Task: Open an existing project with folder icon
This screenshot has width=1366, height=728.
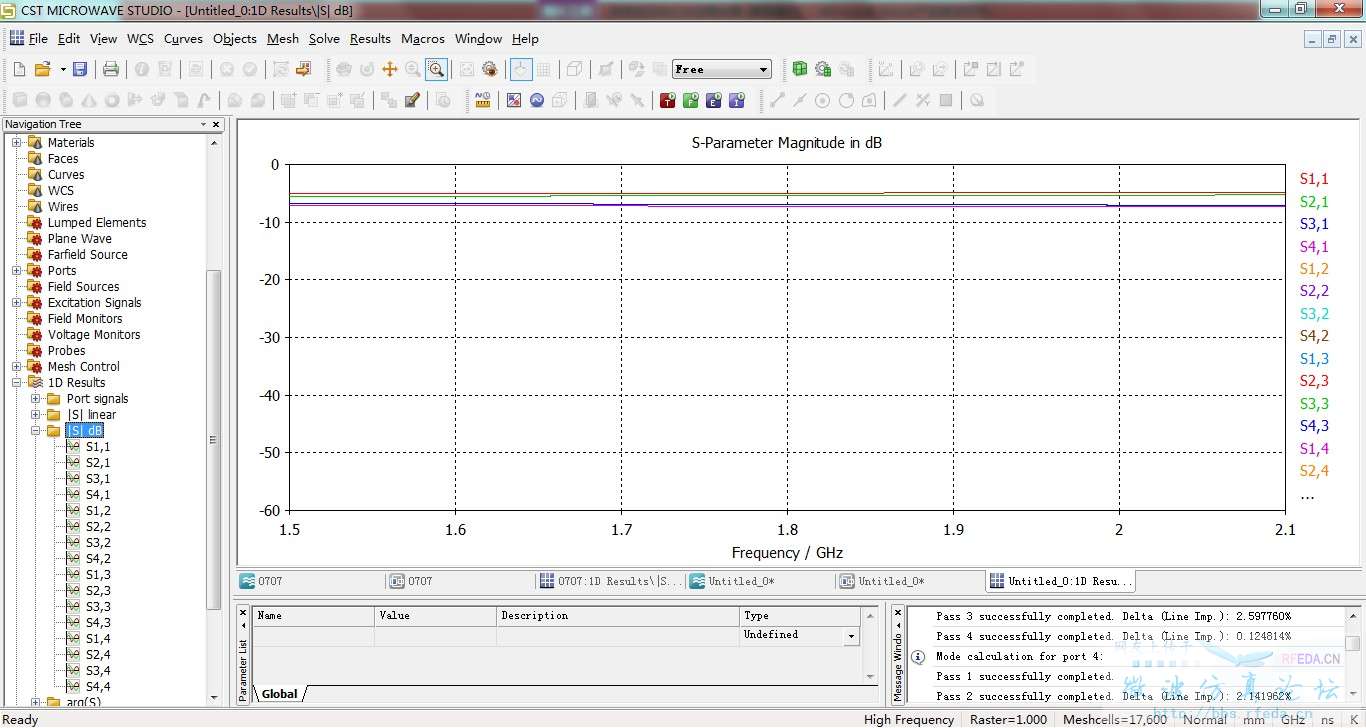Action: click(x=43, y=69)
